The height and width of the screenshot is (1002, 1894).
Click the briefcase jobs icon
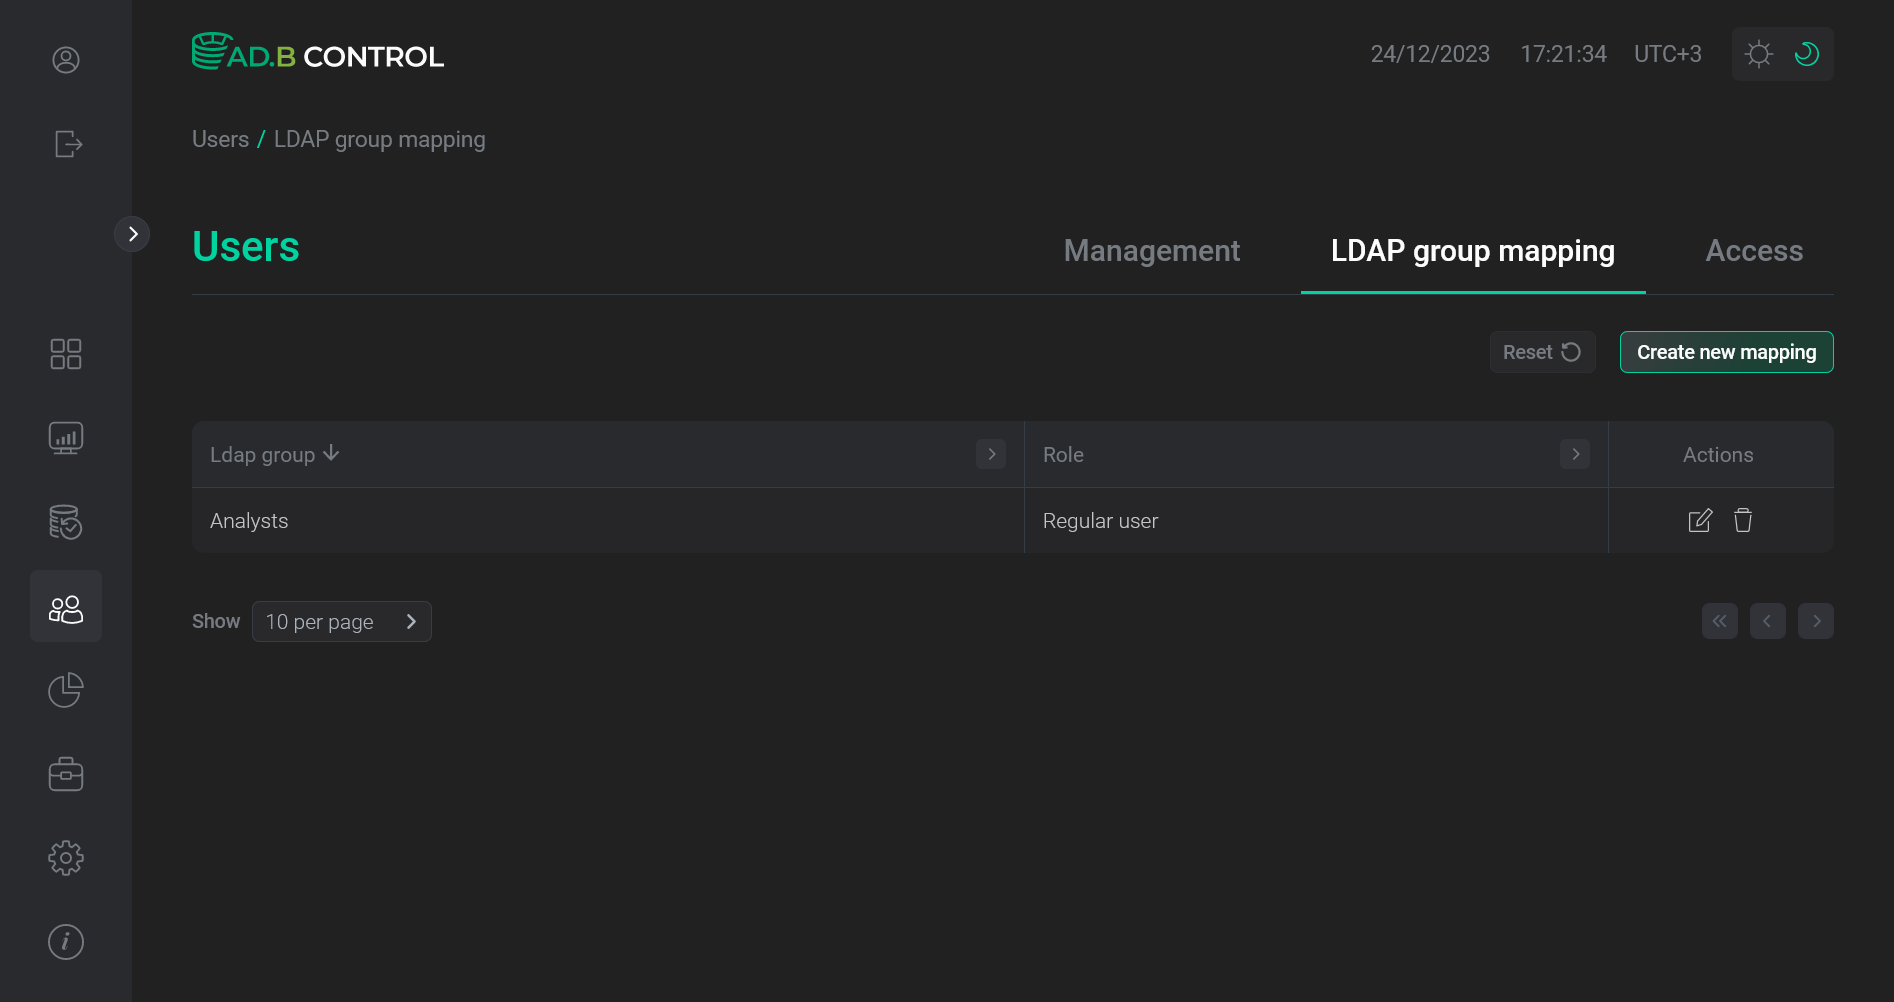(65, 773)
